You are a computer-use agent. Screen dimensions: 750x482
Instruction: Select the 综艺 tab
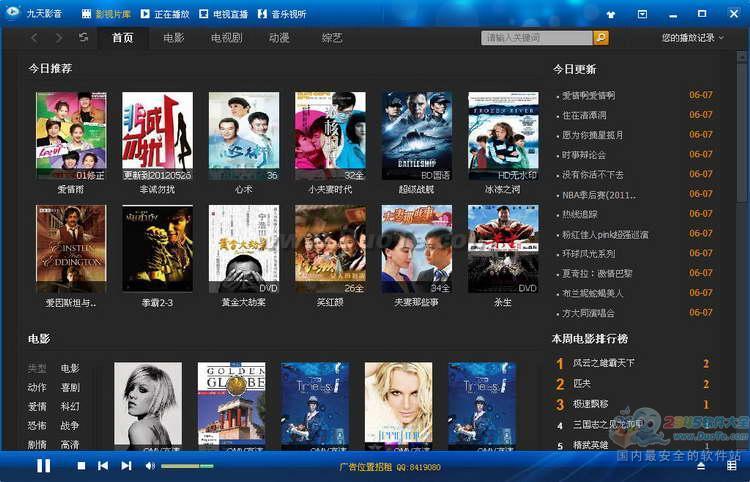pos(332,38)
